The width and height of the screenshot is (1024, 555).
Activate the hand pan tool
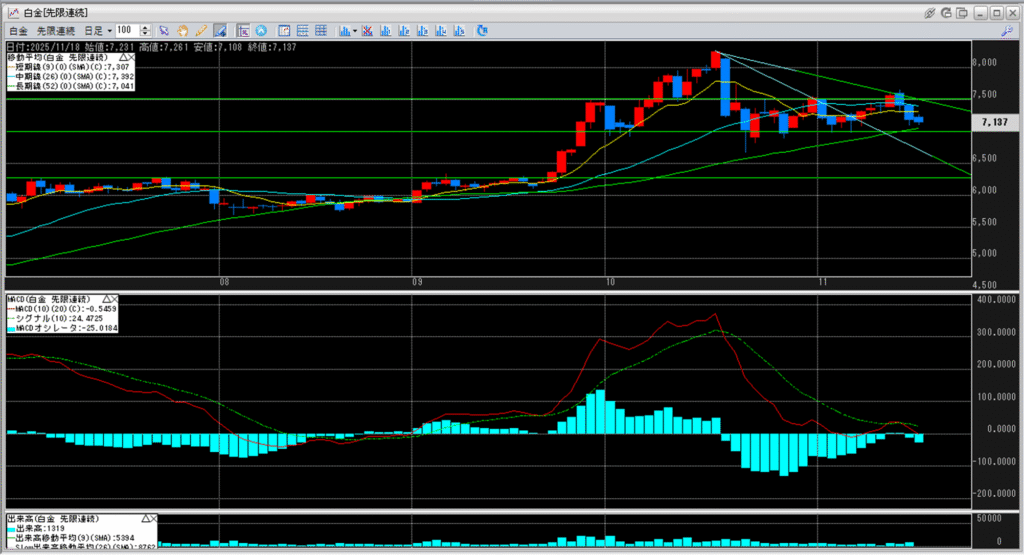tap(183, 31)
